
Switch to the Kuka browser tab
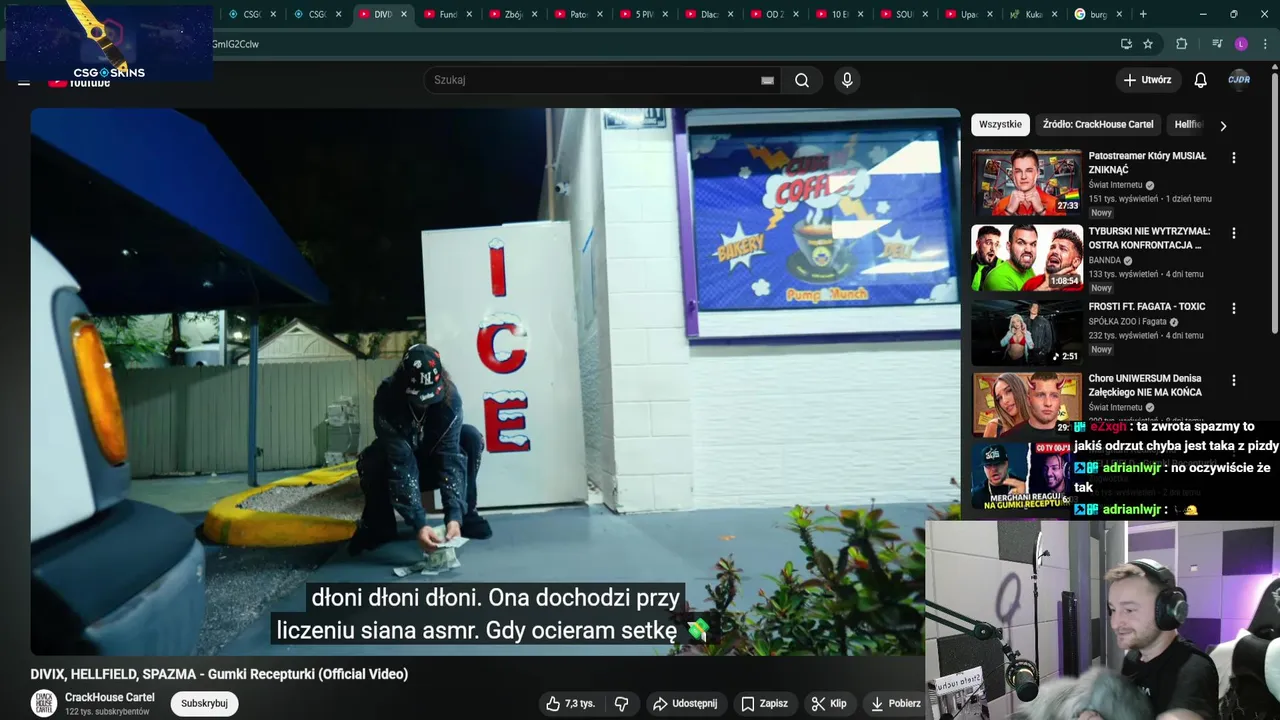point(1032,14)
